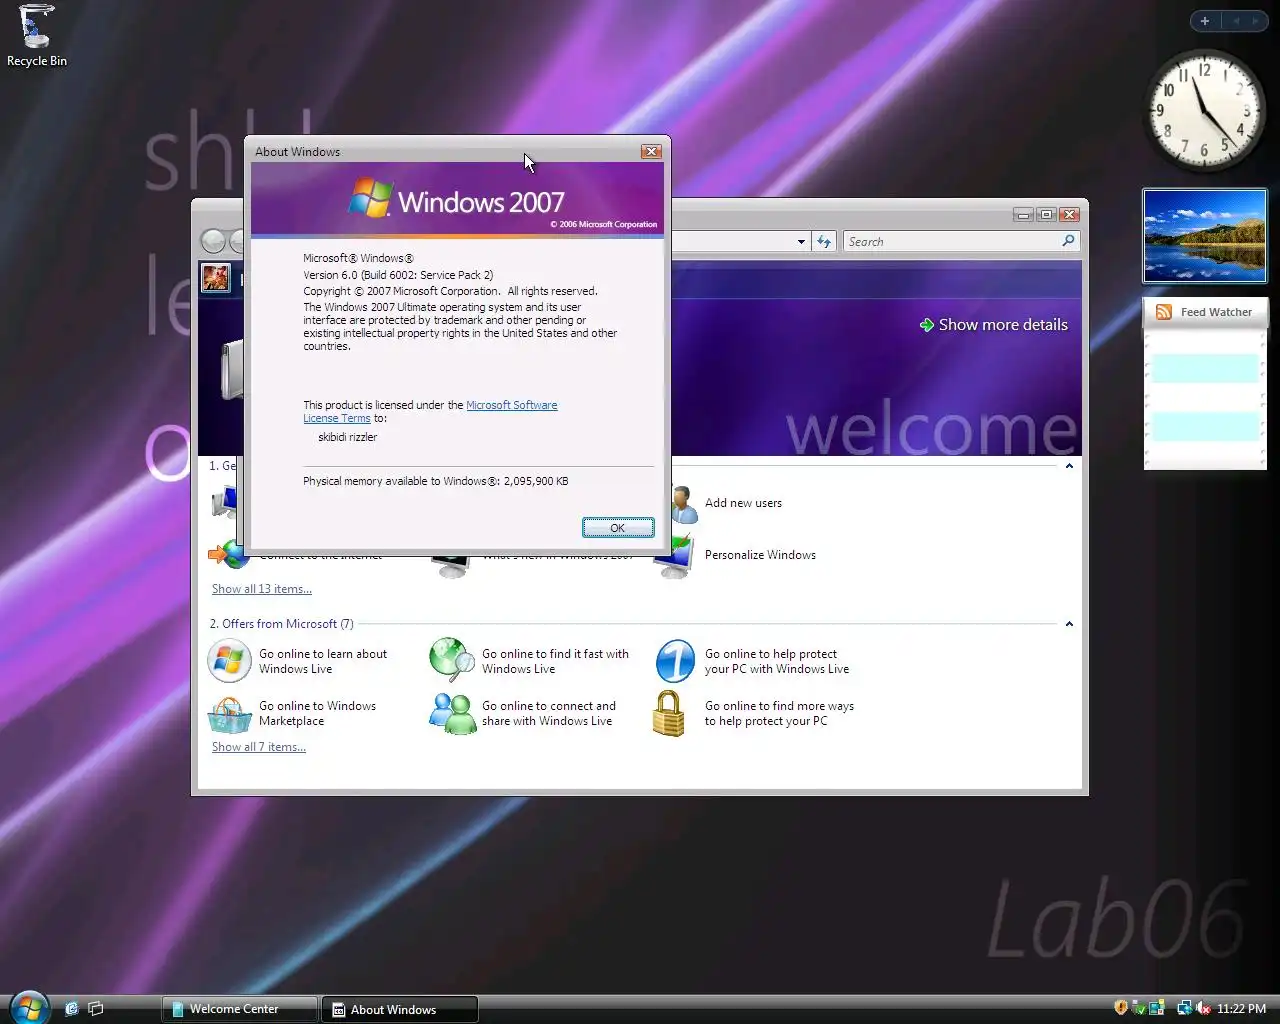Viewport: 1280px width, 1024px height.
Task: Click the 11:22 PM taskbar clock
Action: coord(1242,1009)
